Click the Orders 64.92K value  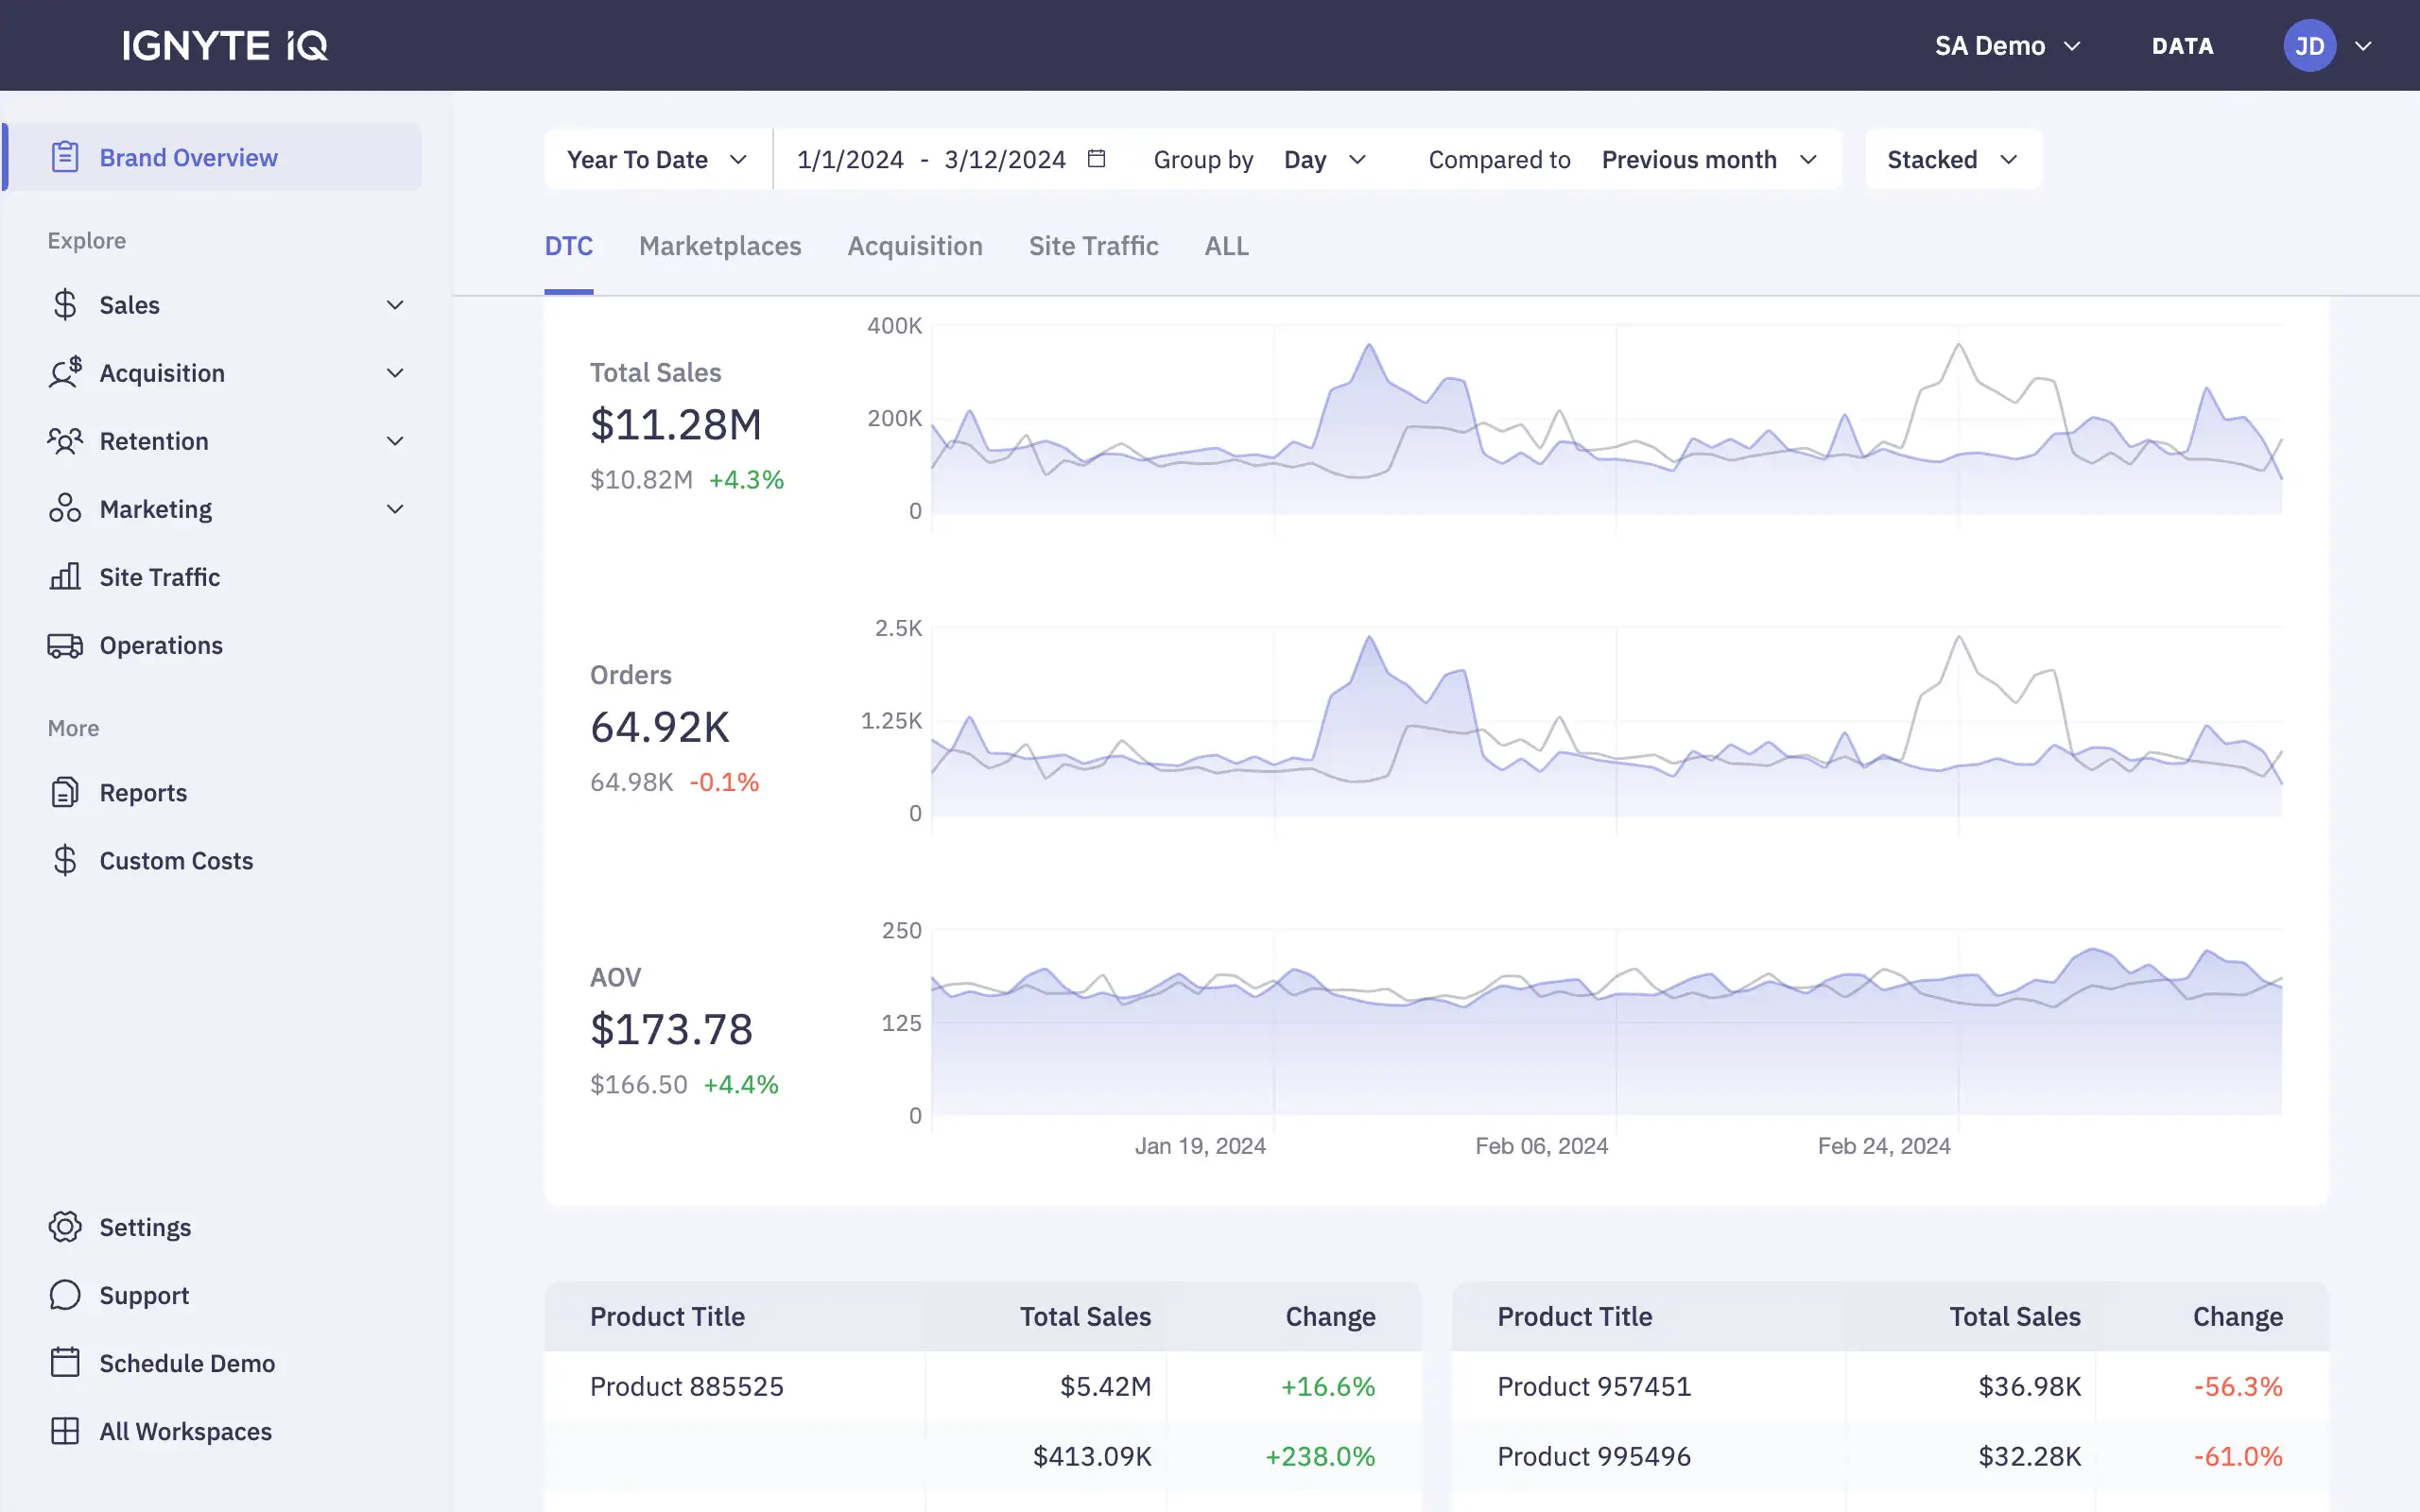pos(660,727)
